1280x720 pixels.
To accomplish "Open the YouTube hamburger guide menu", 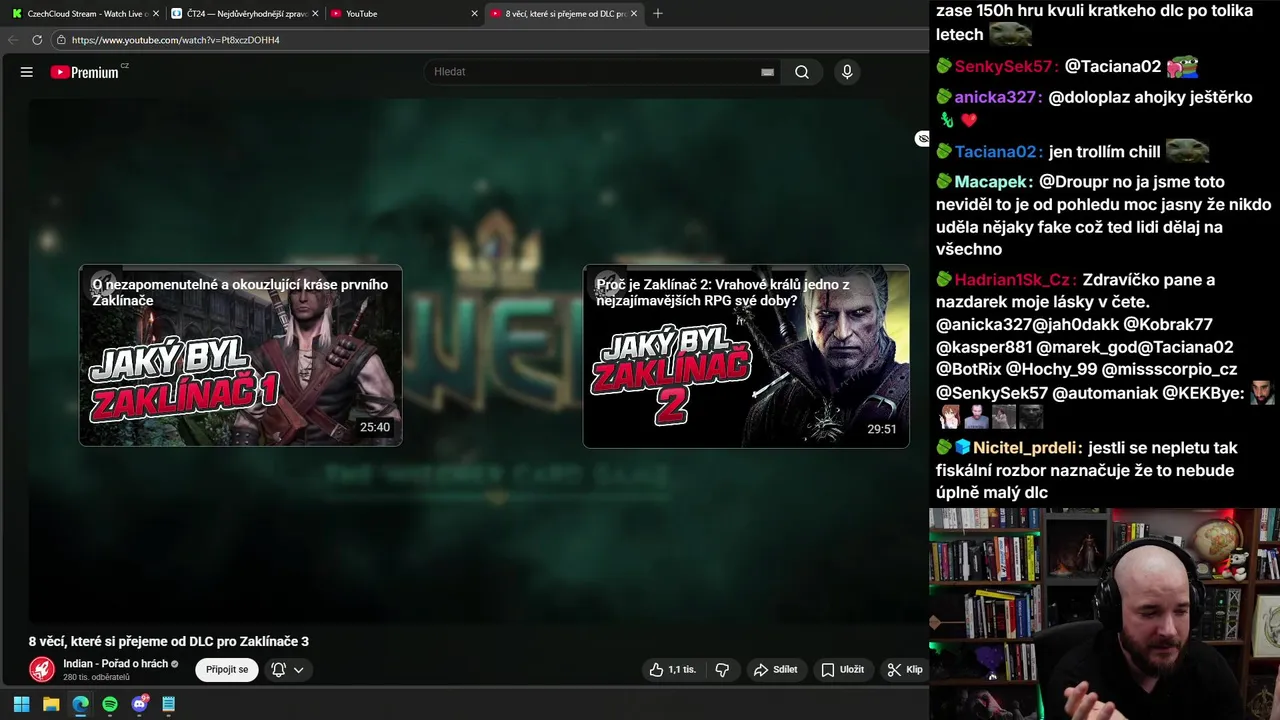I will tap(27, 72).
